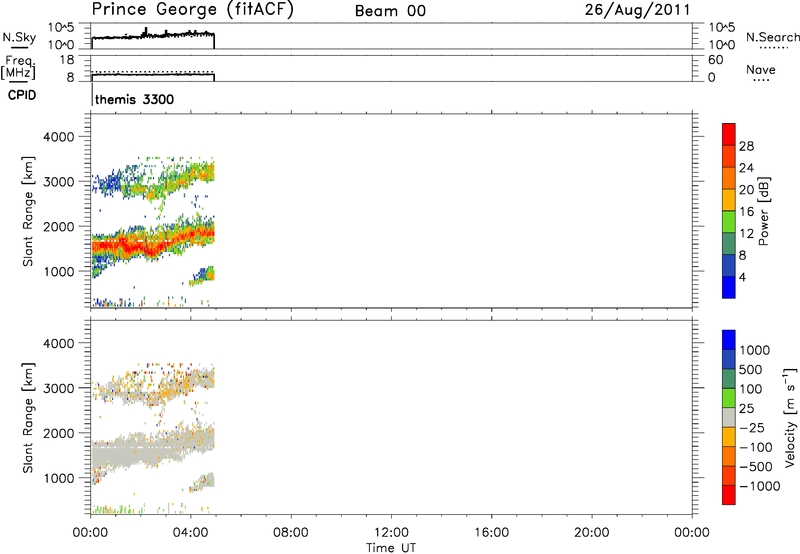
Task: Click the gray -25 to 25 segment on the Velocity color bar
Action: (729, 418)
